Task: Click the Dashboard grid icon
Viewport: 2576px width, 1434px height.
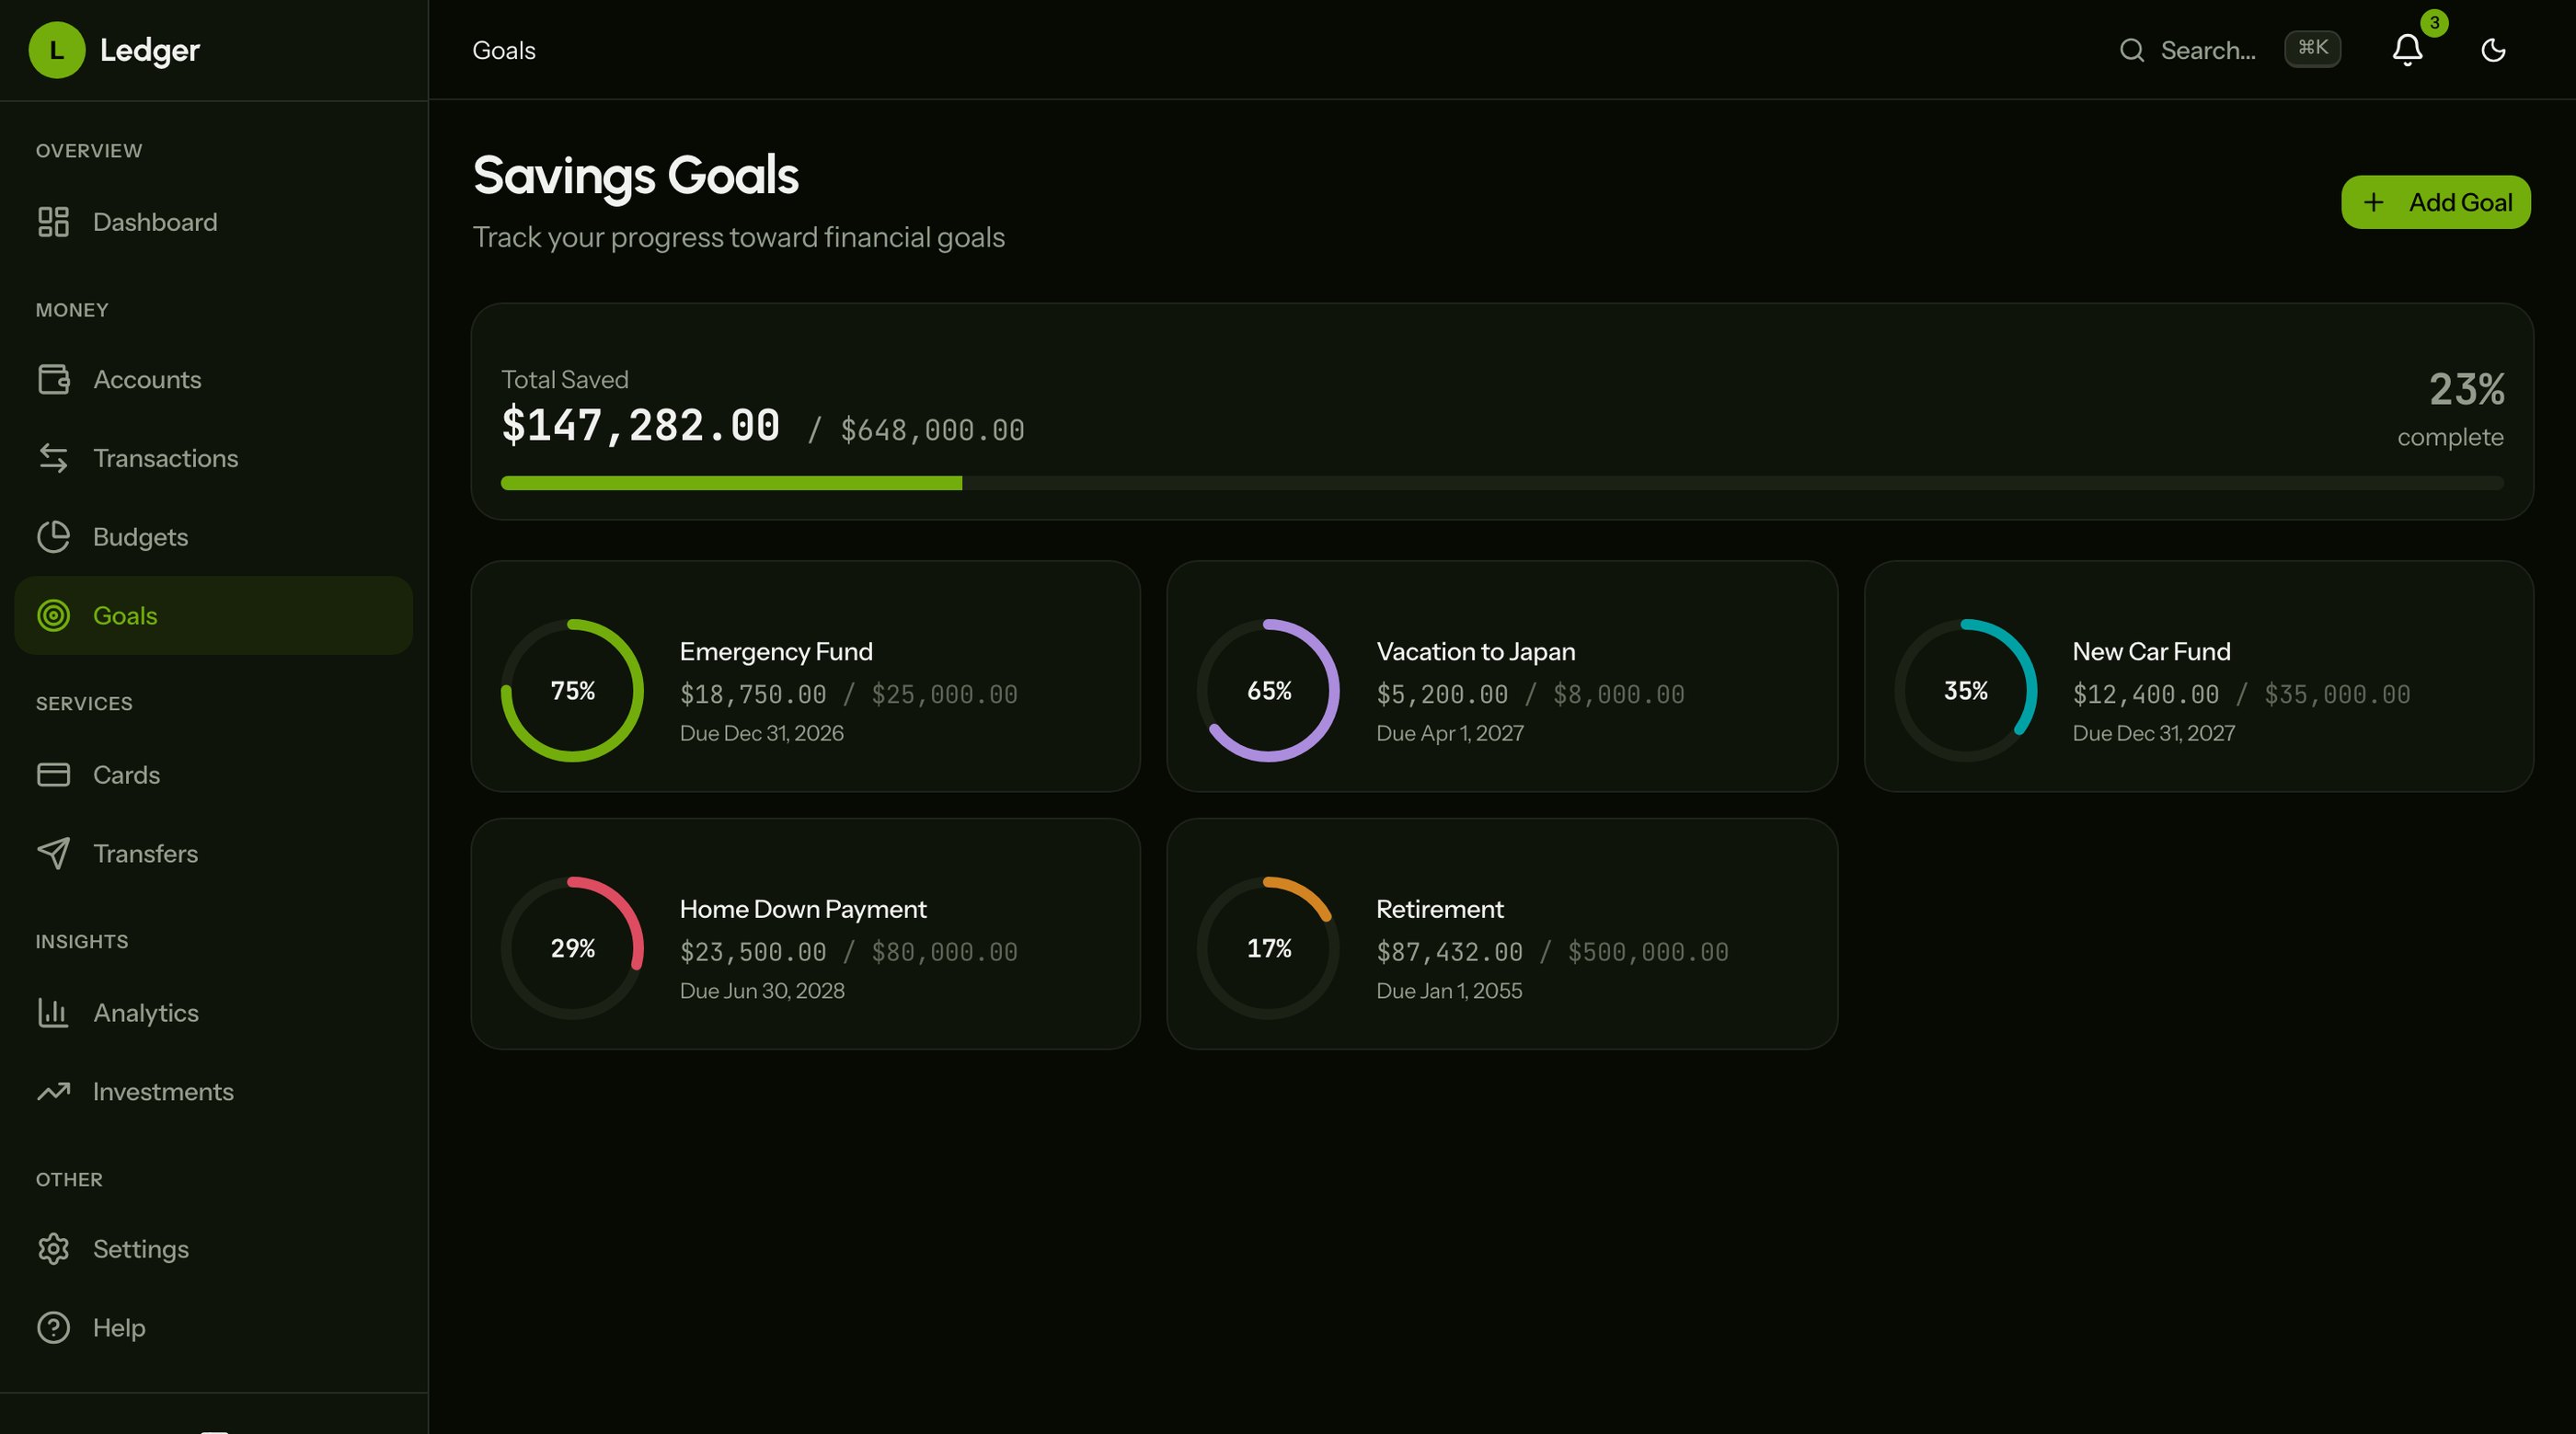Action: pos(53,222)
